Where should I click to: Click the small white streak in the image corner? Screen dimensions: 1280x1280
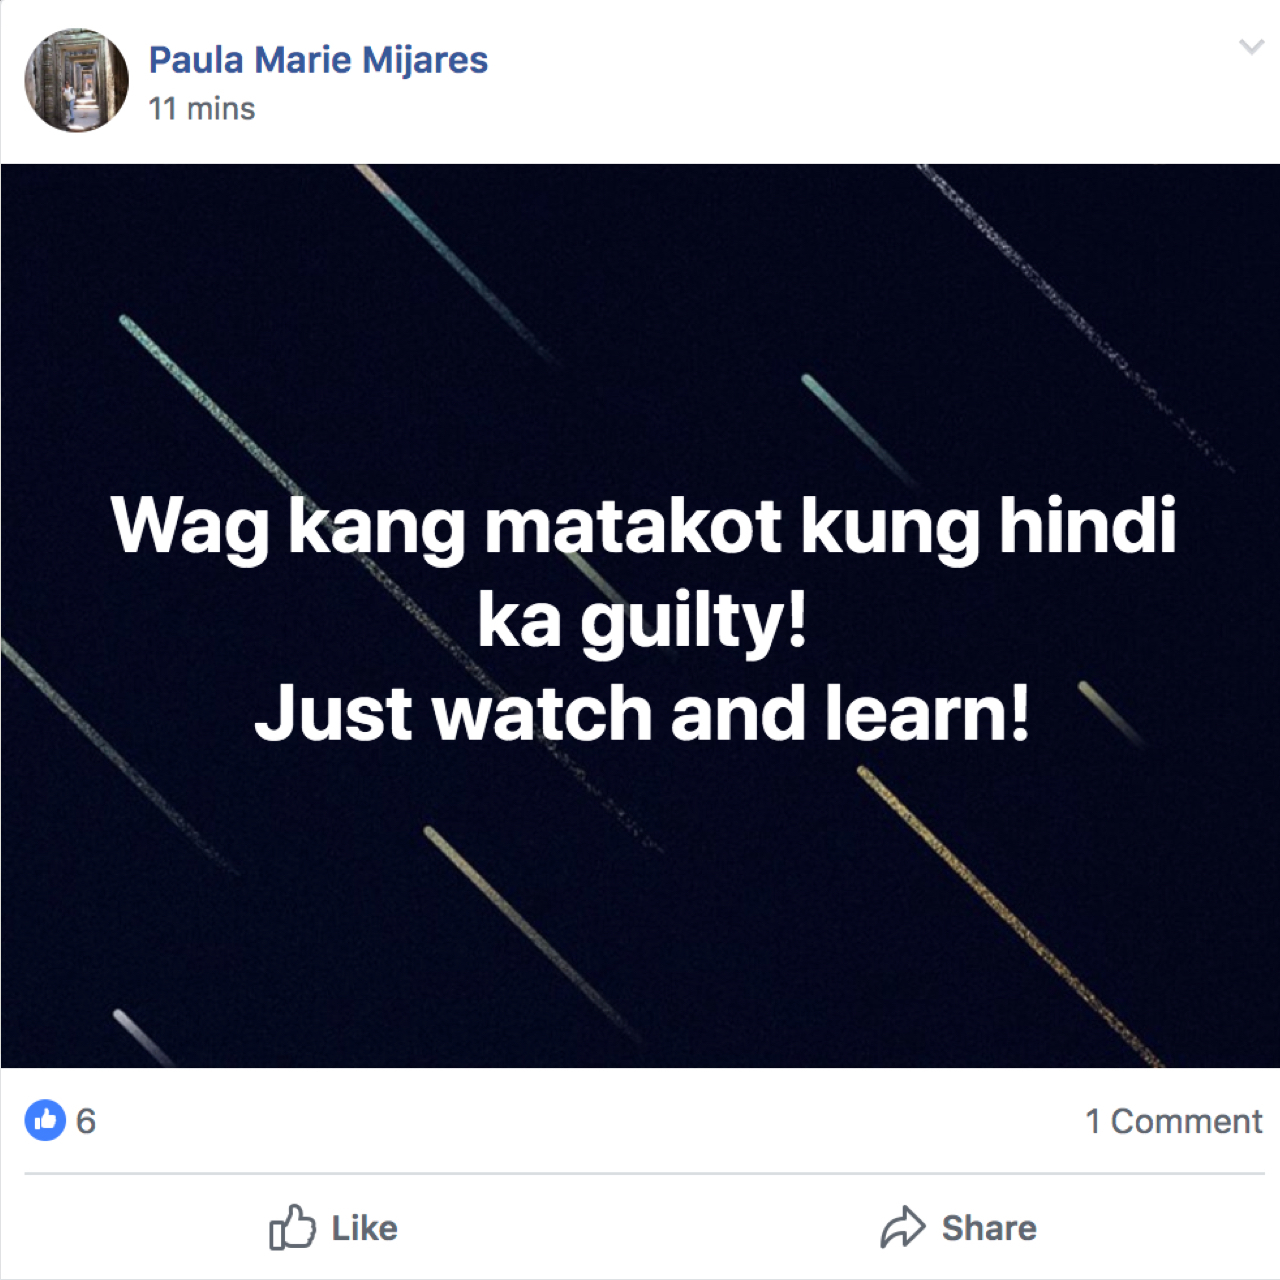(144, 1038)
